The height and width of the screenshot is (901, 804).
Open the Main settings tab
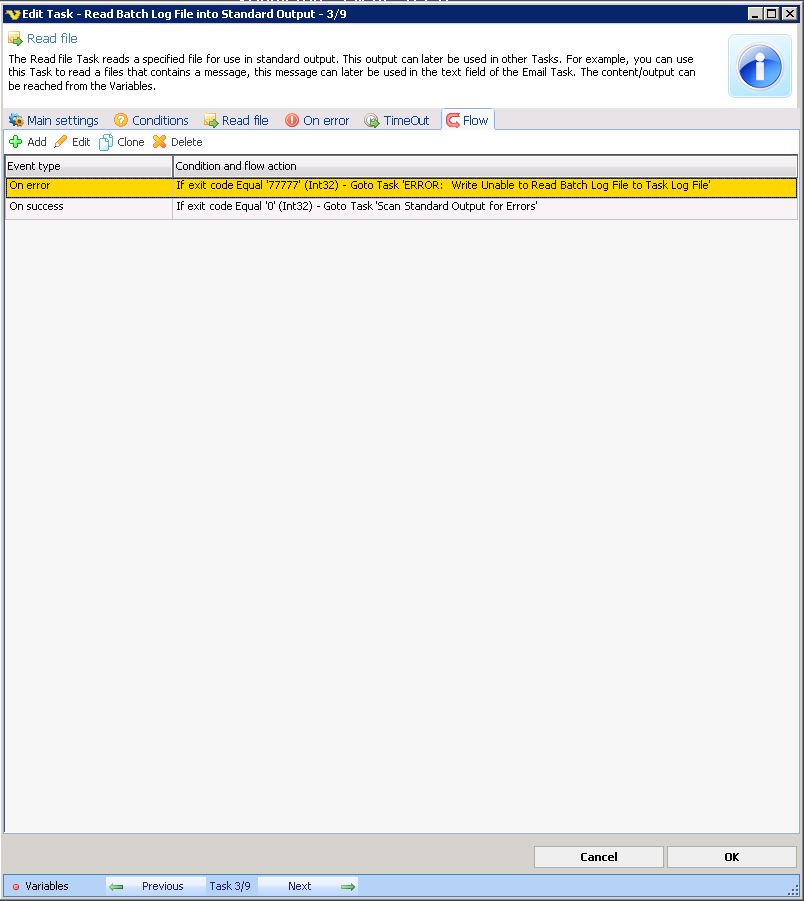(54, 120)
